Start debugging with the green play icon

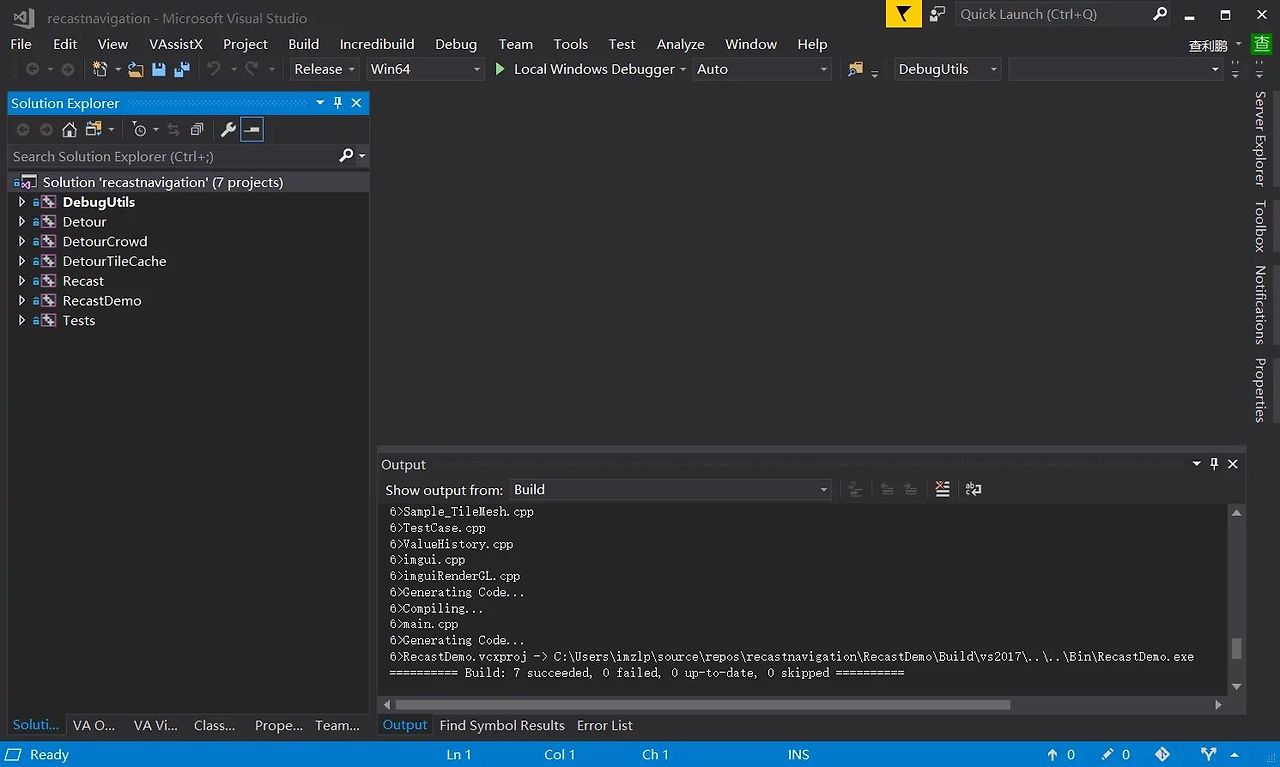[x=501, y=69]
